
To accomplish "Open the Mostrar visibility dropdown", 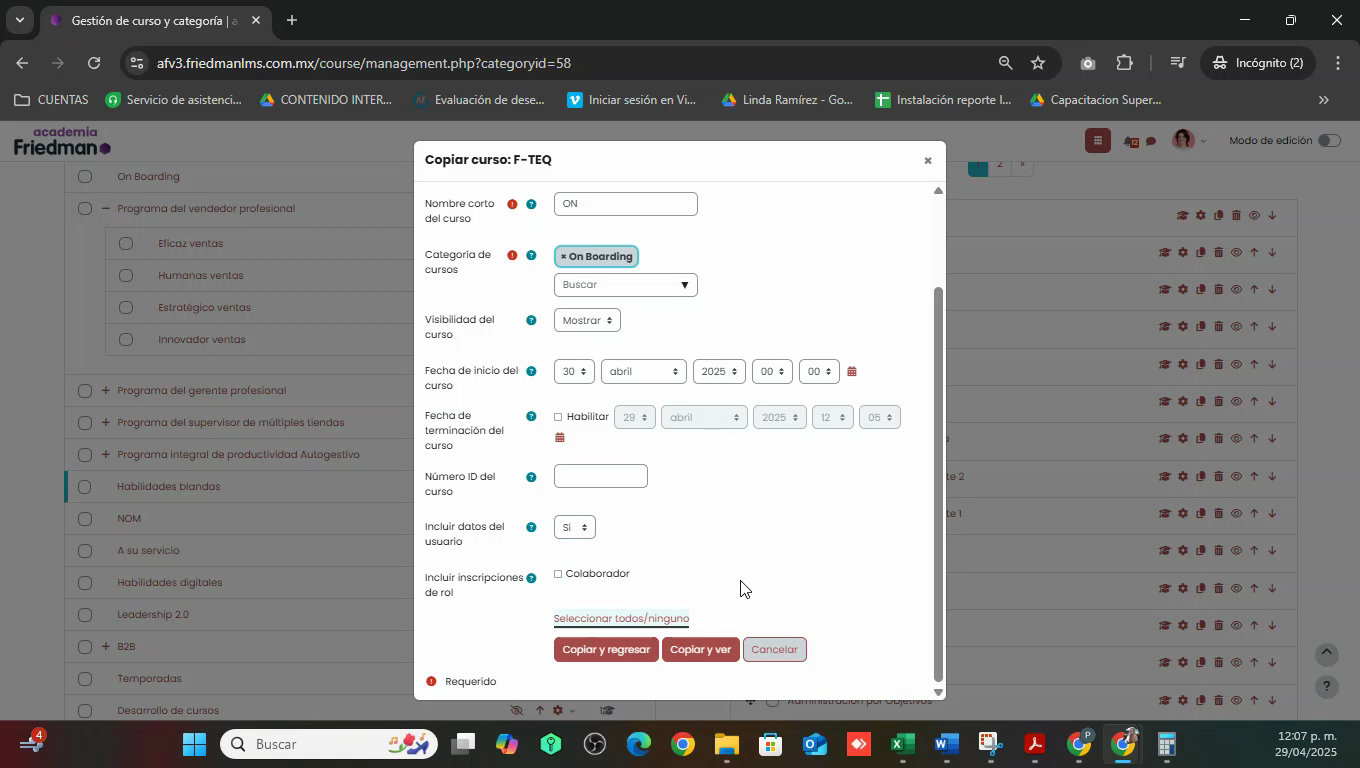I will click(587, 320).
